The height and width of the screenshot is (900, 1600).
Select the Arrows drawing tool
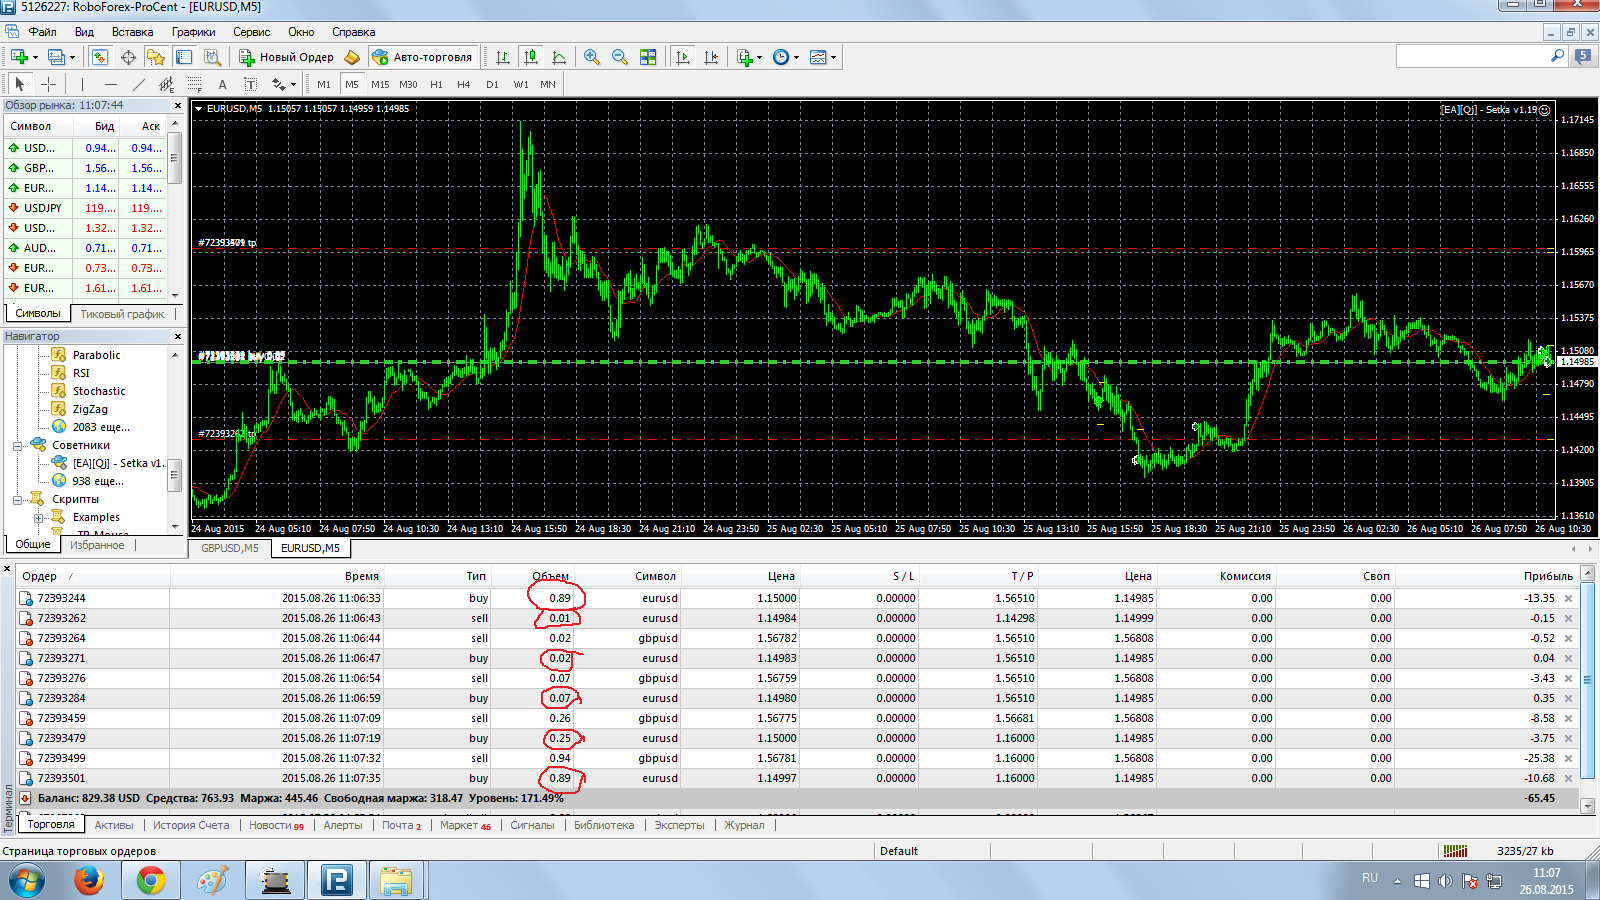278,84
